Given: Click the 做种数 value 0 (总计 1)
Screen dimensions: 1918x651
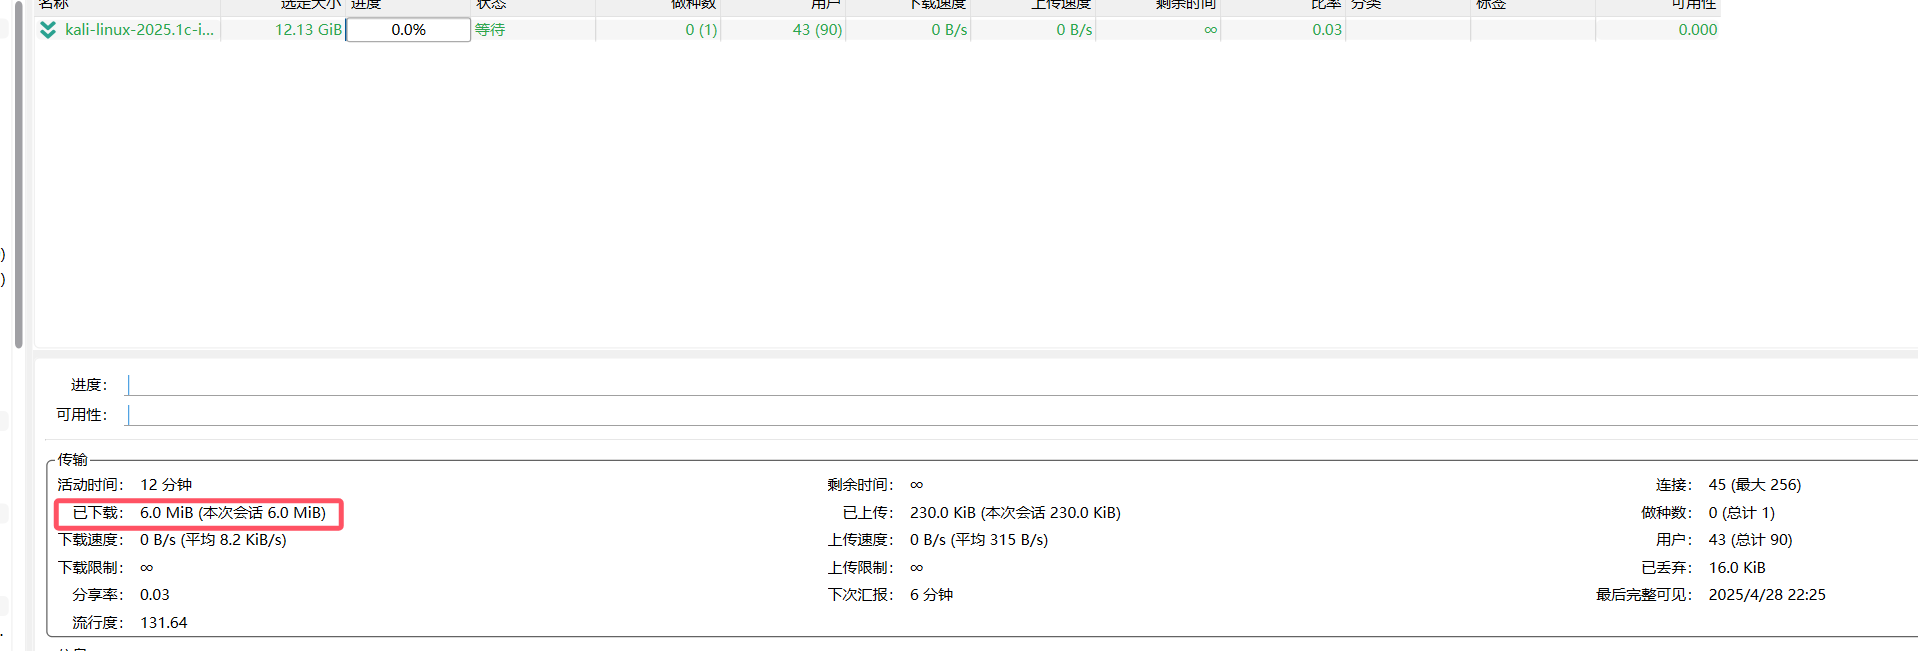Looking at the screenshot, I should coord(1742,513).
